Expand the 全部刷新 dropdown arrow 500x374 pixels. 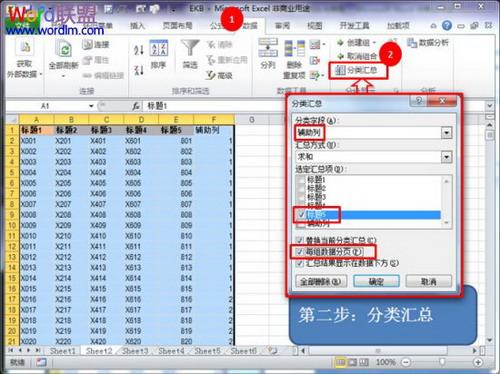pyautogui.click(x=64, y=76)
